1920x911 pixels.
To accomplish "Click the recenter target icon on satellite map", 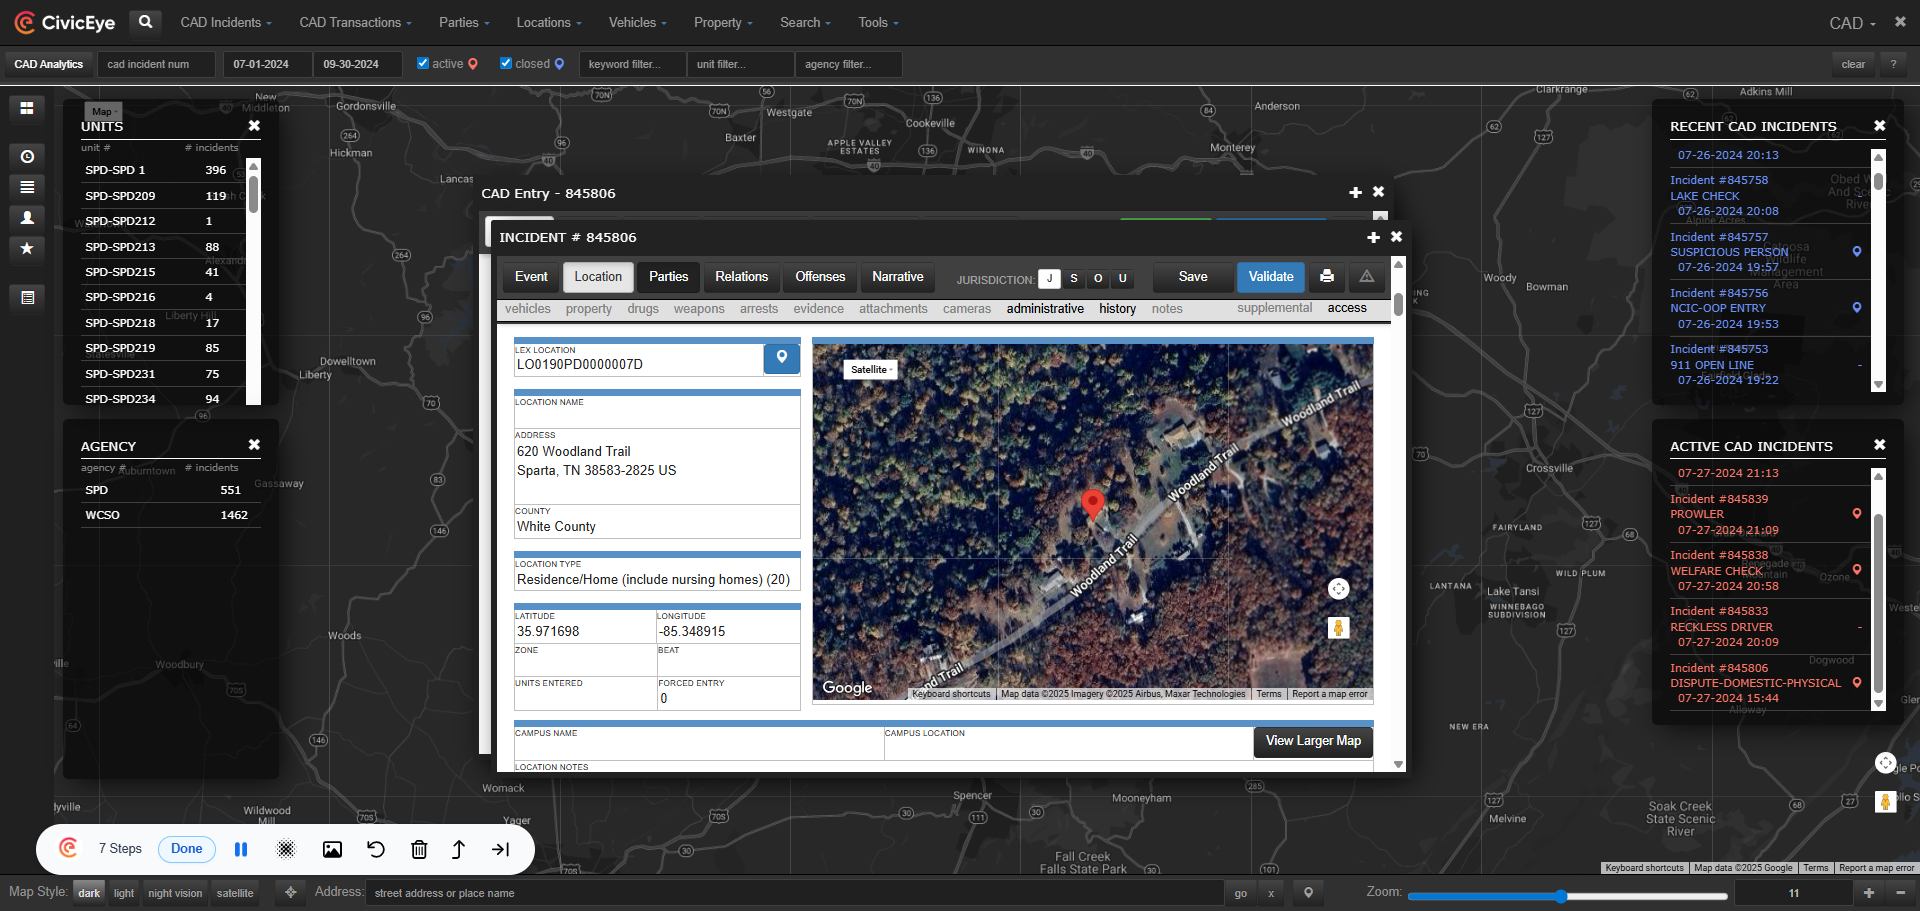I will point(1338,589).
